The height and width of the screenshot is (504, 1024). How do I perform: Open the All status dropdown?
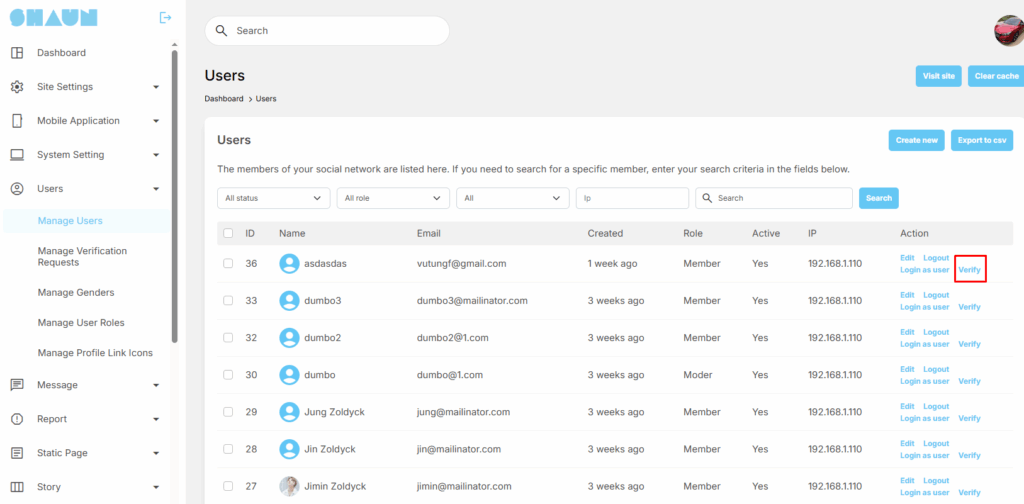pyautogui.click(x=273, y=198)
